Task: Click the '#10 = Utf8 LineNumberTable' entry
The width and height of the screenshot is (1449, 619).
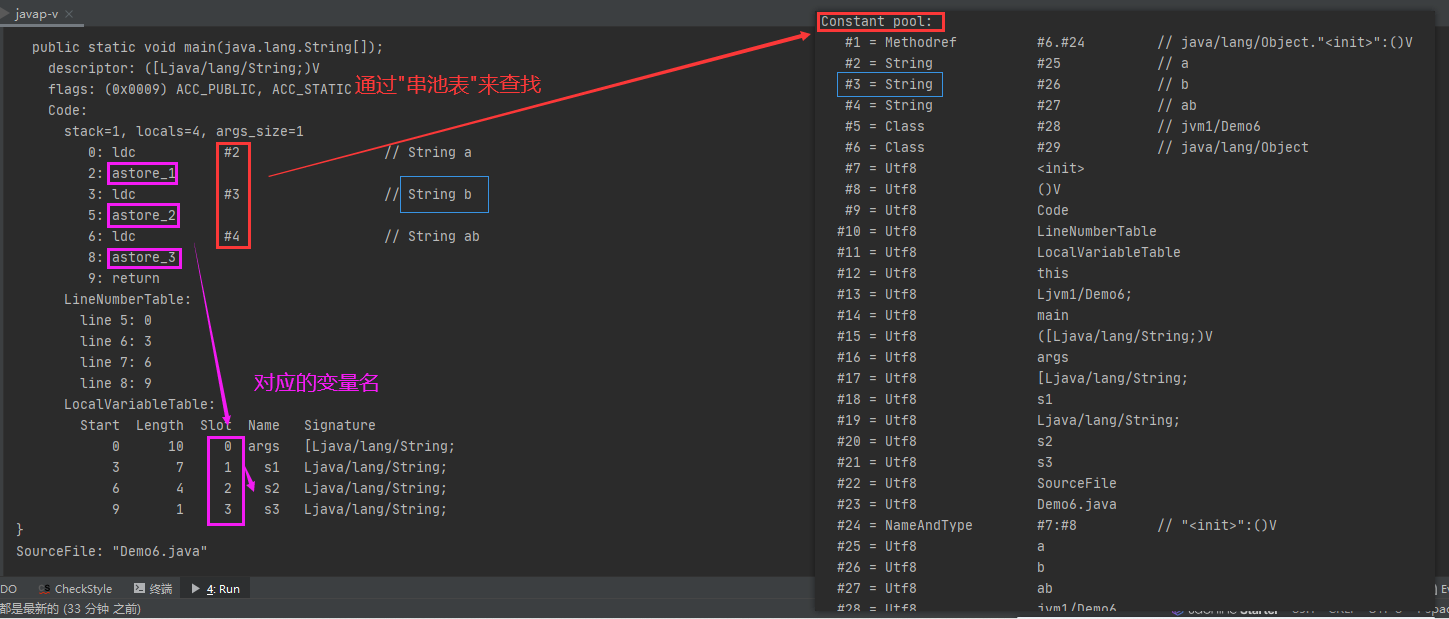Action: tap(997, 231)
